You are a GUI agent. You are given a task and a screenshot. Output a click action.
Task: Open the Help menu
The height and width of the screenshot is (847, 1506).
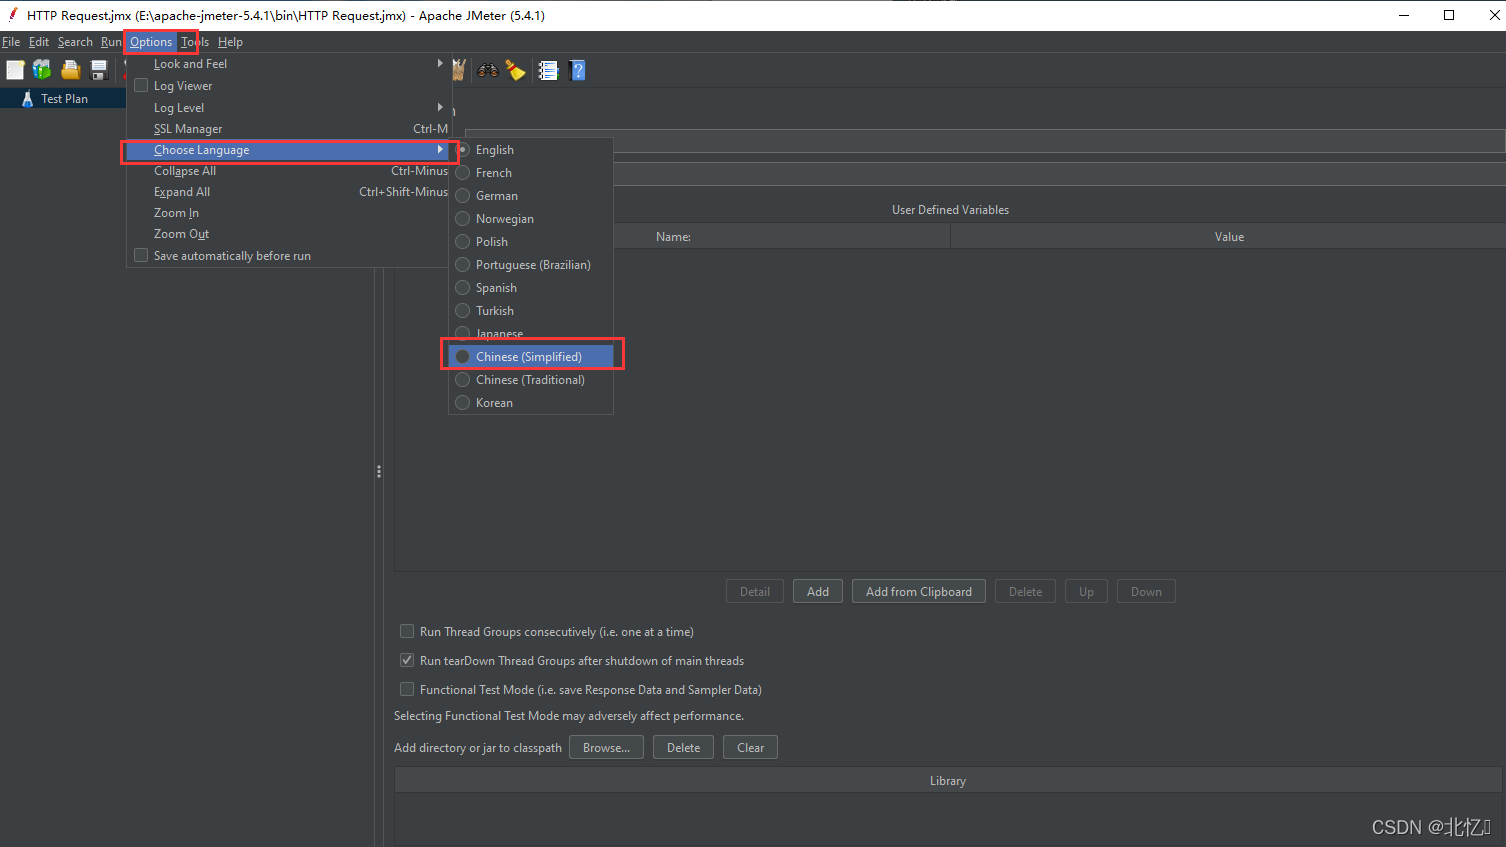pos(230,42)
